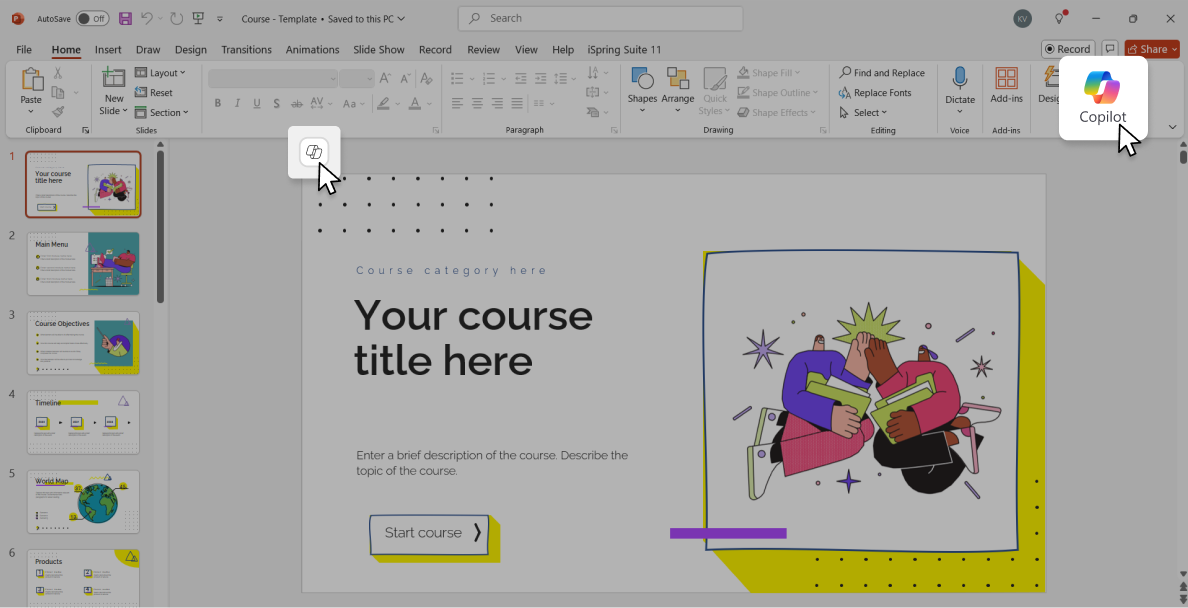Open the Section dropdown

pyautogui.click(x=161, y=112)
